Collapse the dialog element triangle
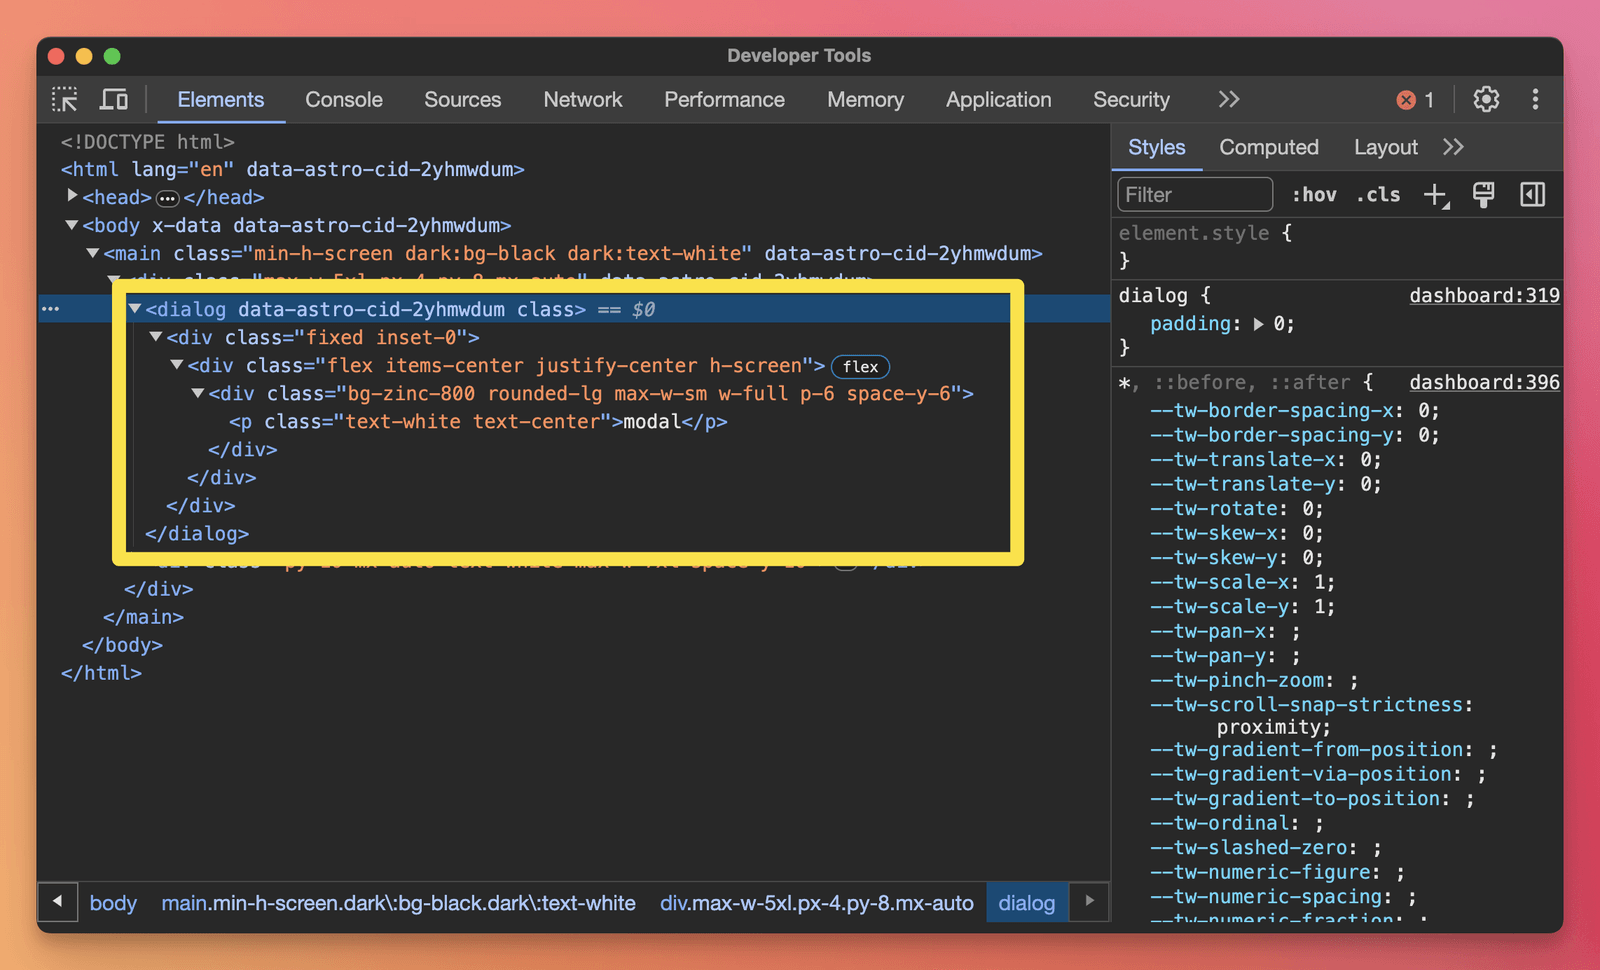The image size is (1600, 970). click(135, 309)
